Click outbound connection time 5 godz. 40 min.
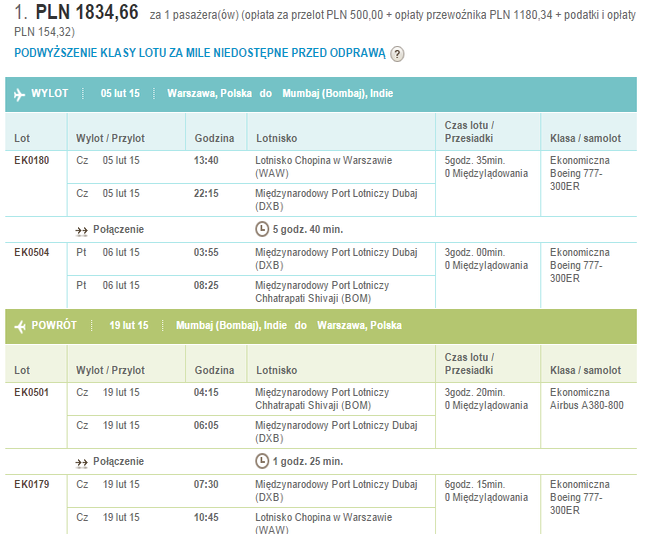Screen dimensions: 650x534 [308, 229]
